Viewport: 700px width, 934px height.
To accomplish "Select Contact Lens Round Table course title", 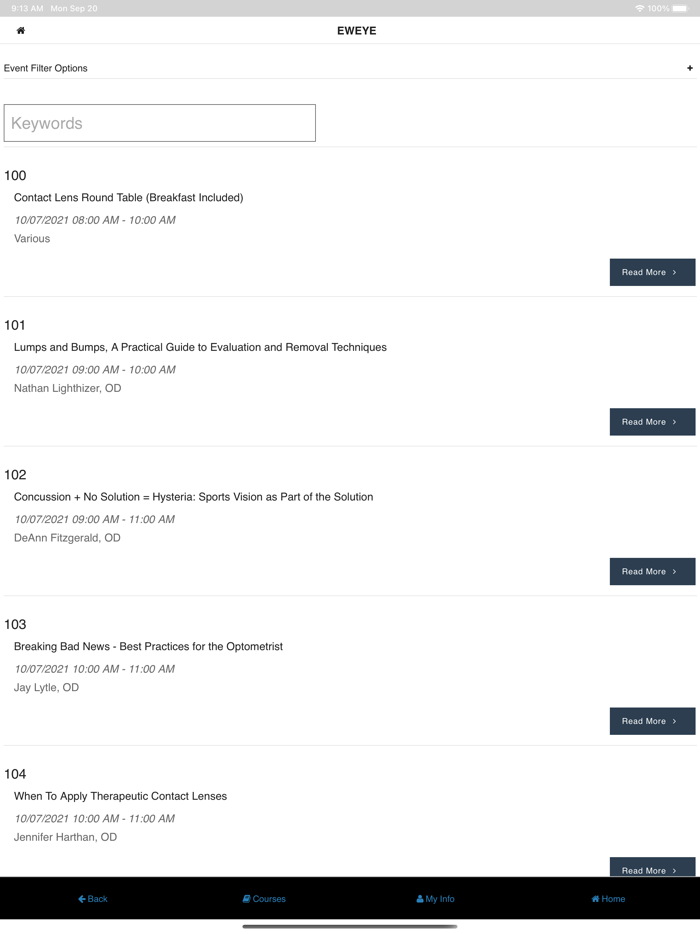I will 128,198.
